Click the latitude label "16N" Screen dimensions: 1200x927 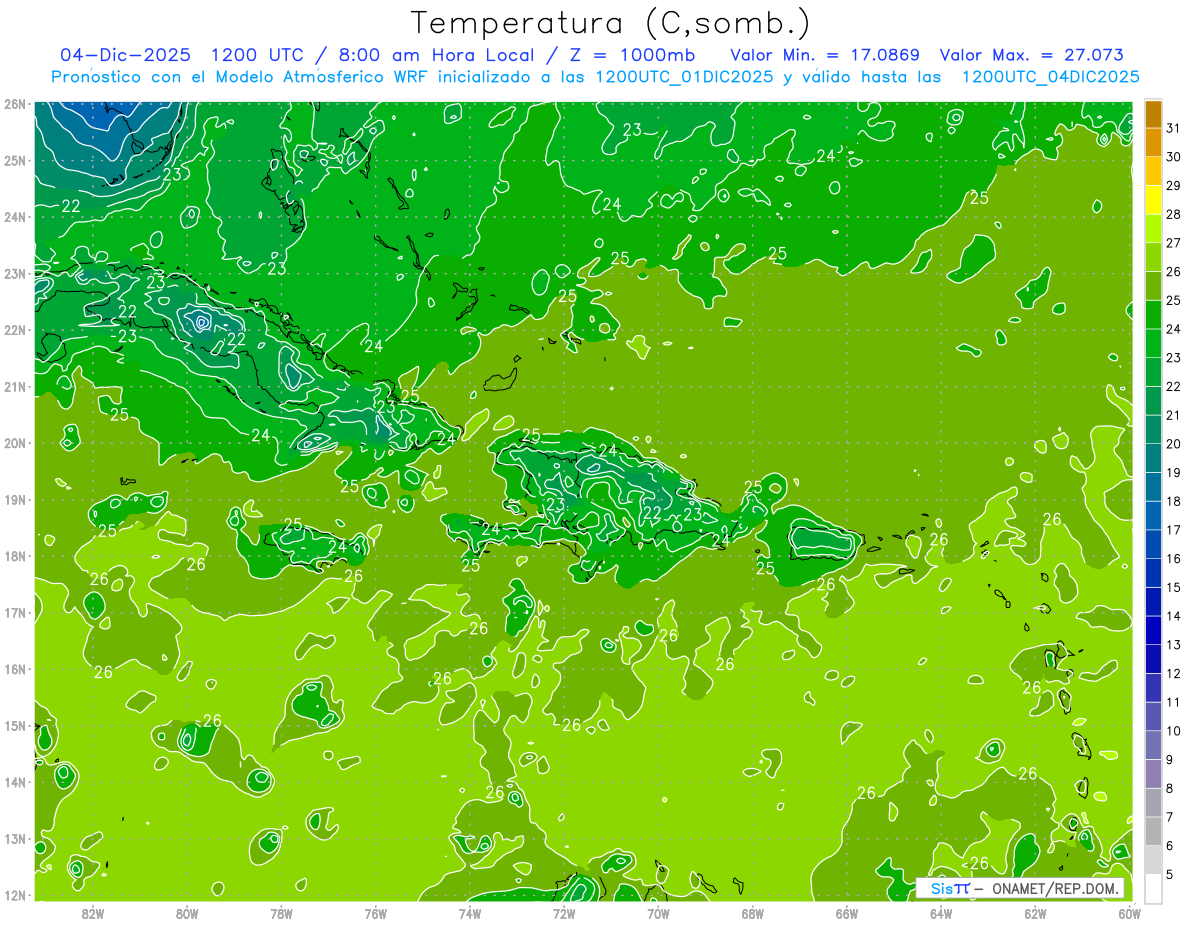(16, 669)
